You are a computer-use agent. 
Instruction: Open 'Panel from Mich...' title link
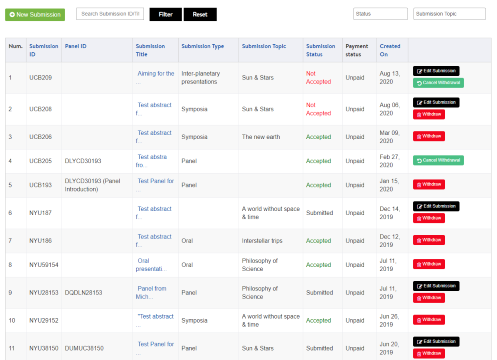click(x=151, y=292)
